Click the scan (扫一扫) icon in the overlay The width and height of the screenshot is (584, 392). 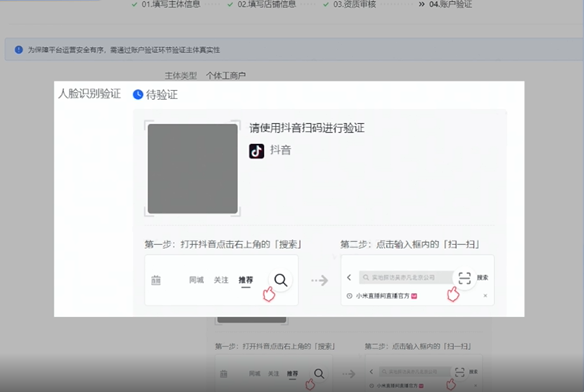click(x=464, y=278)
